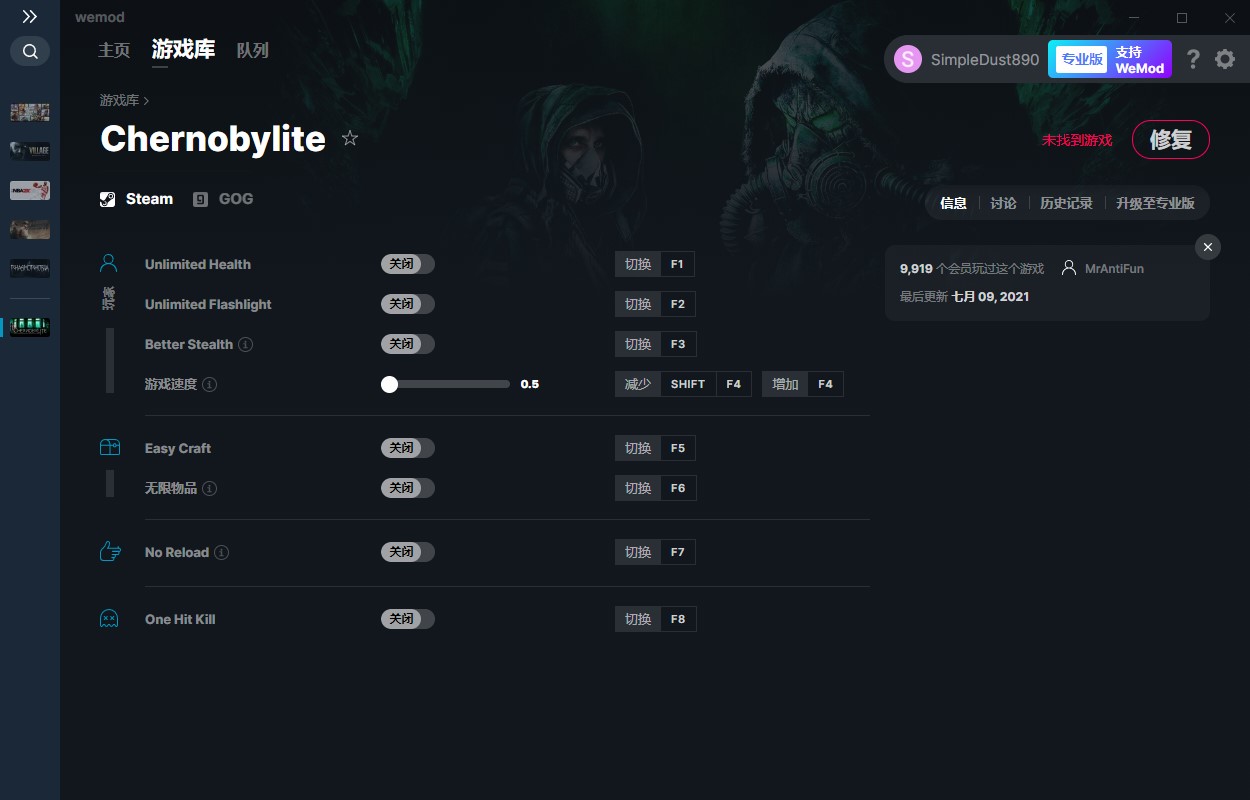
Task: Open settings gear icon
Action: (x=1225, y=60)
